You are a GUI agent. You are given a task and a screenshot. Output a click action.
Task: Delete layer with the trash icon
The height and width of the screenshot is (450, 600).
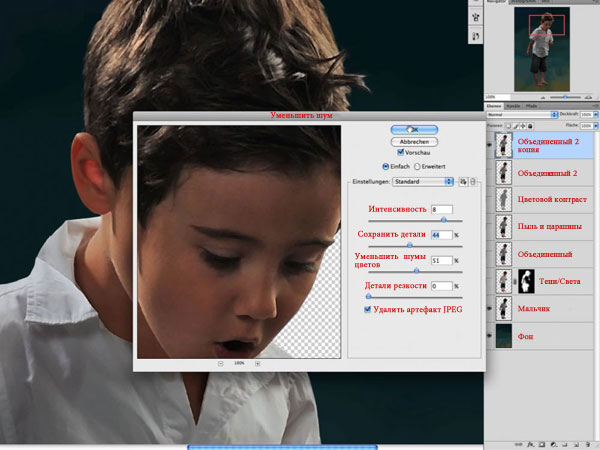(x=588, y=445)
